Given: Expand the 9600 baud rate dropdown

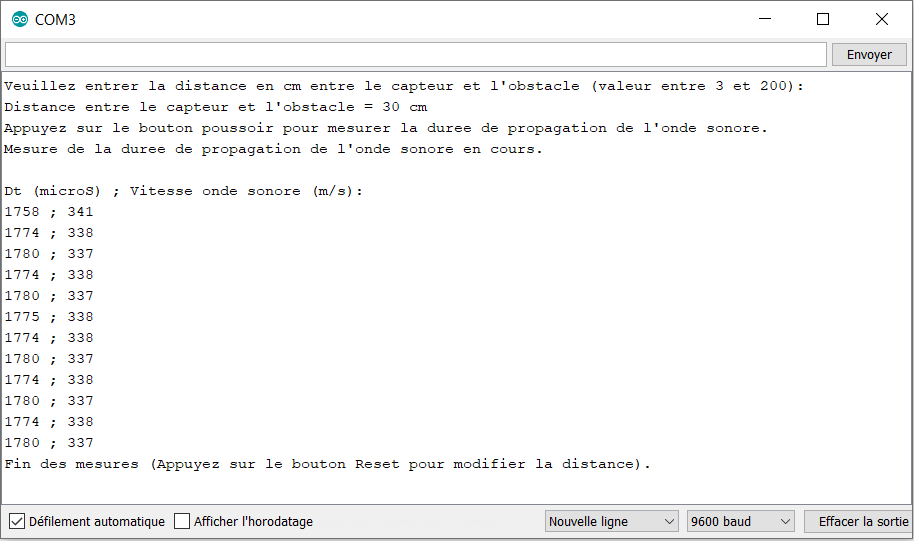Looking at the screenshot, I should tap(740, 521).
